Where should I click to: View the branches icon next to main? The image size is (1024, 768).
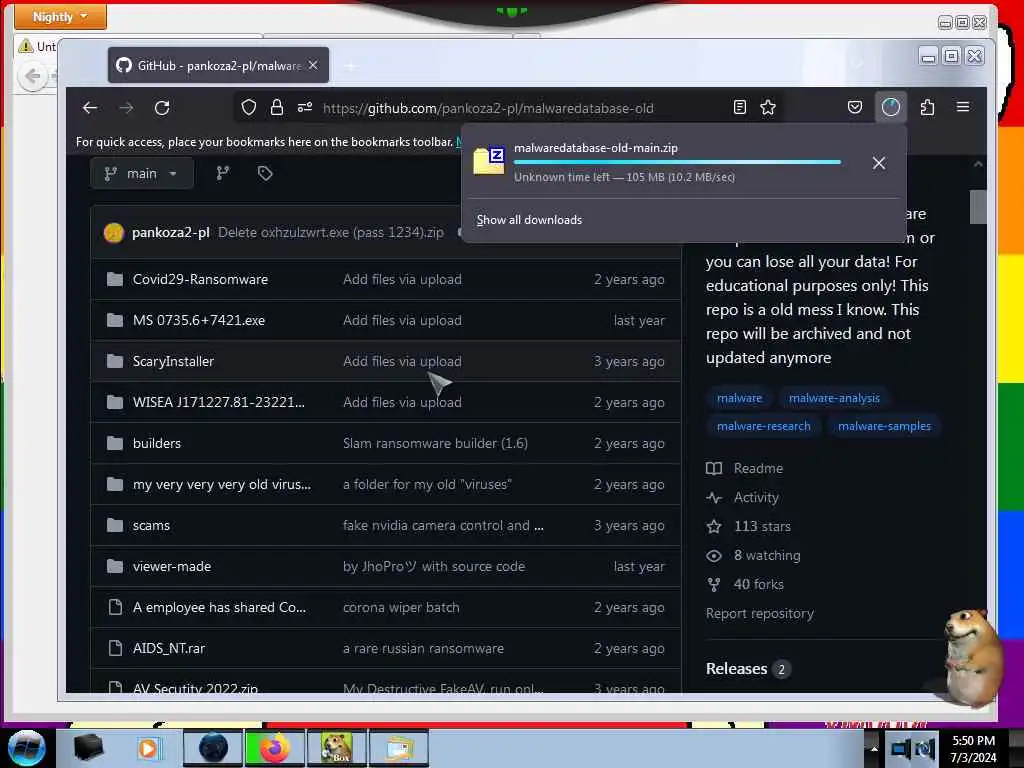click(223, 173)
